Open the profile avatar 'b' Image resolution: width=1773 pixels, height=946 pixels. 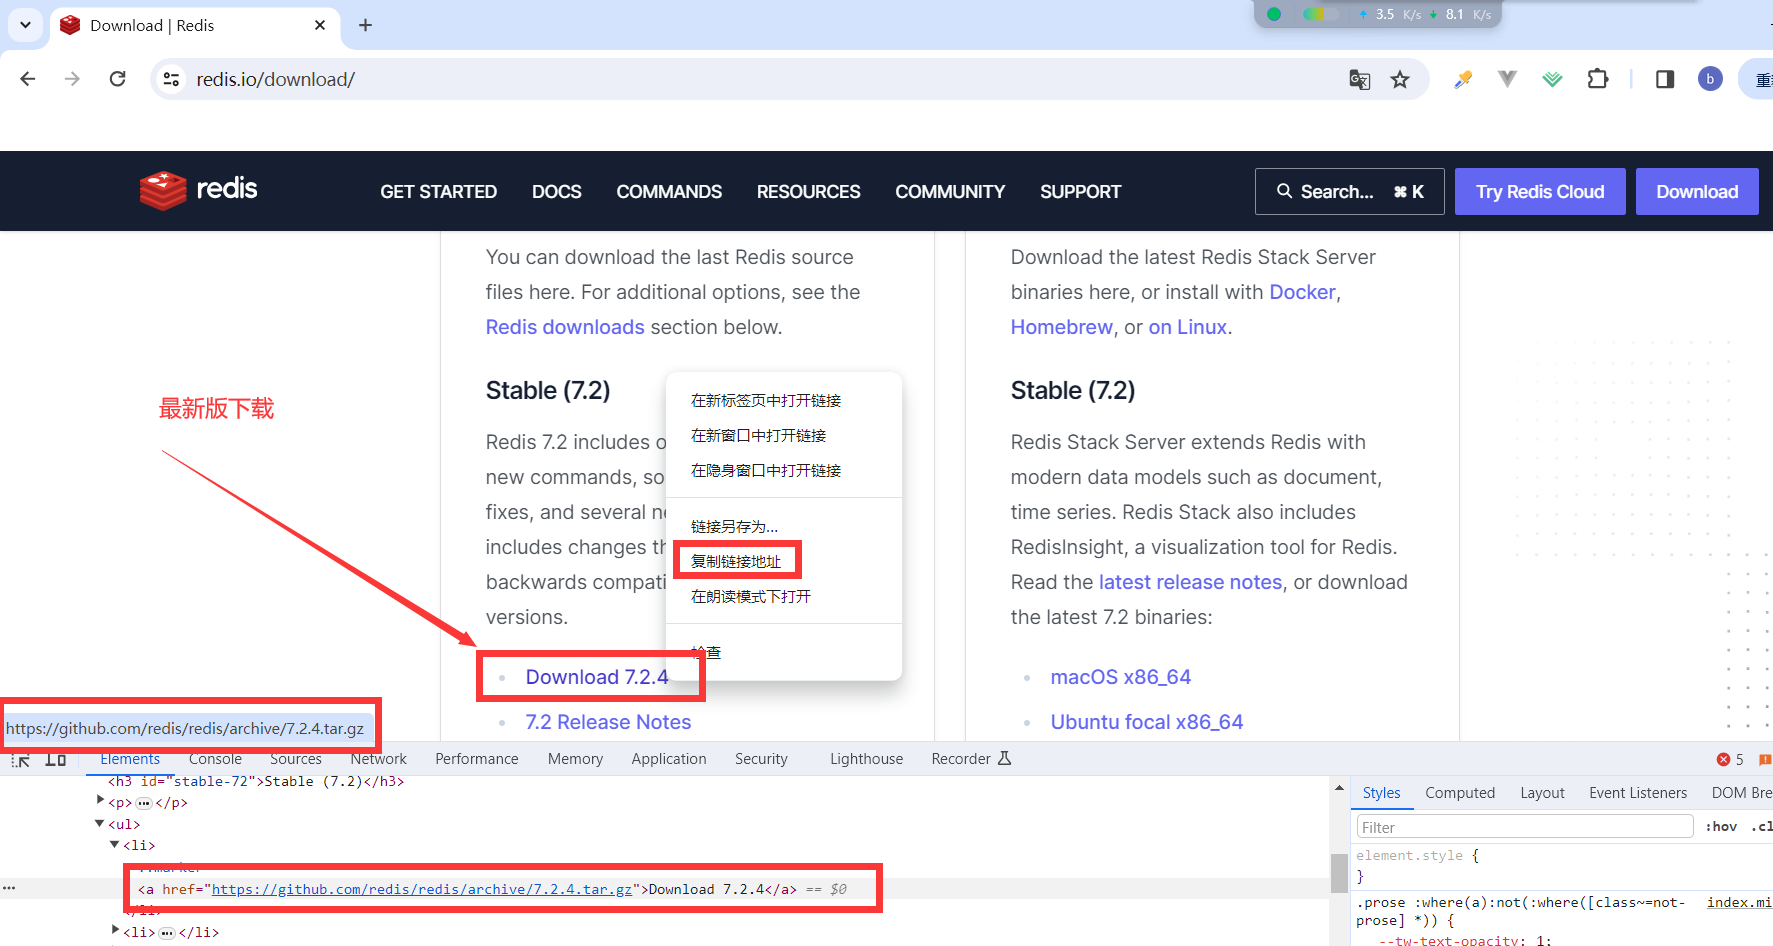click(1710, 79)
